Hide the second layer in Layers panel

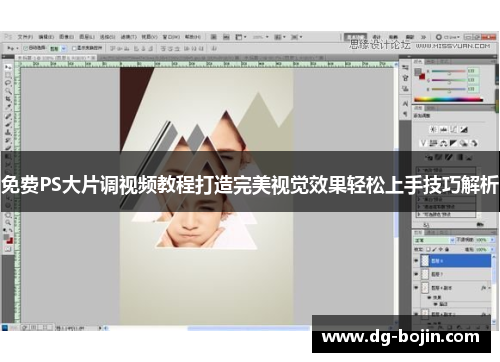pos(416,274)
